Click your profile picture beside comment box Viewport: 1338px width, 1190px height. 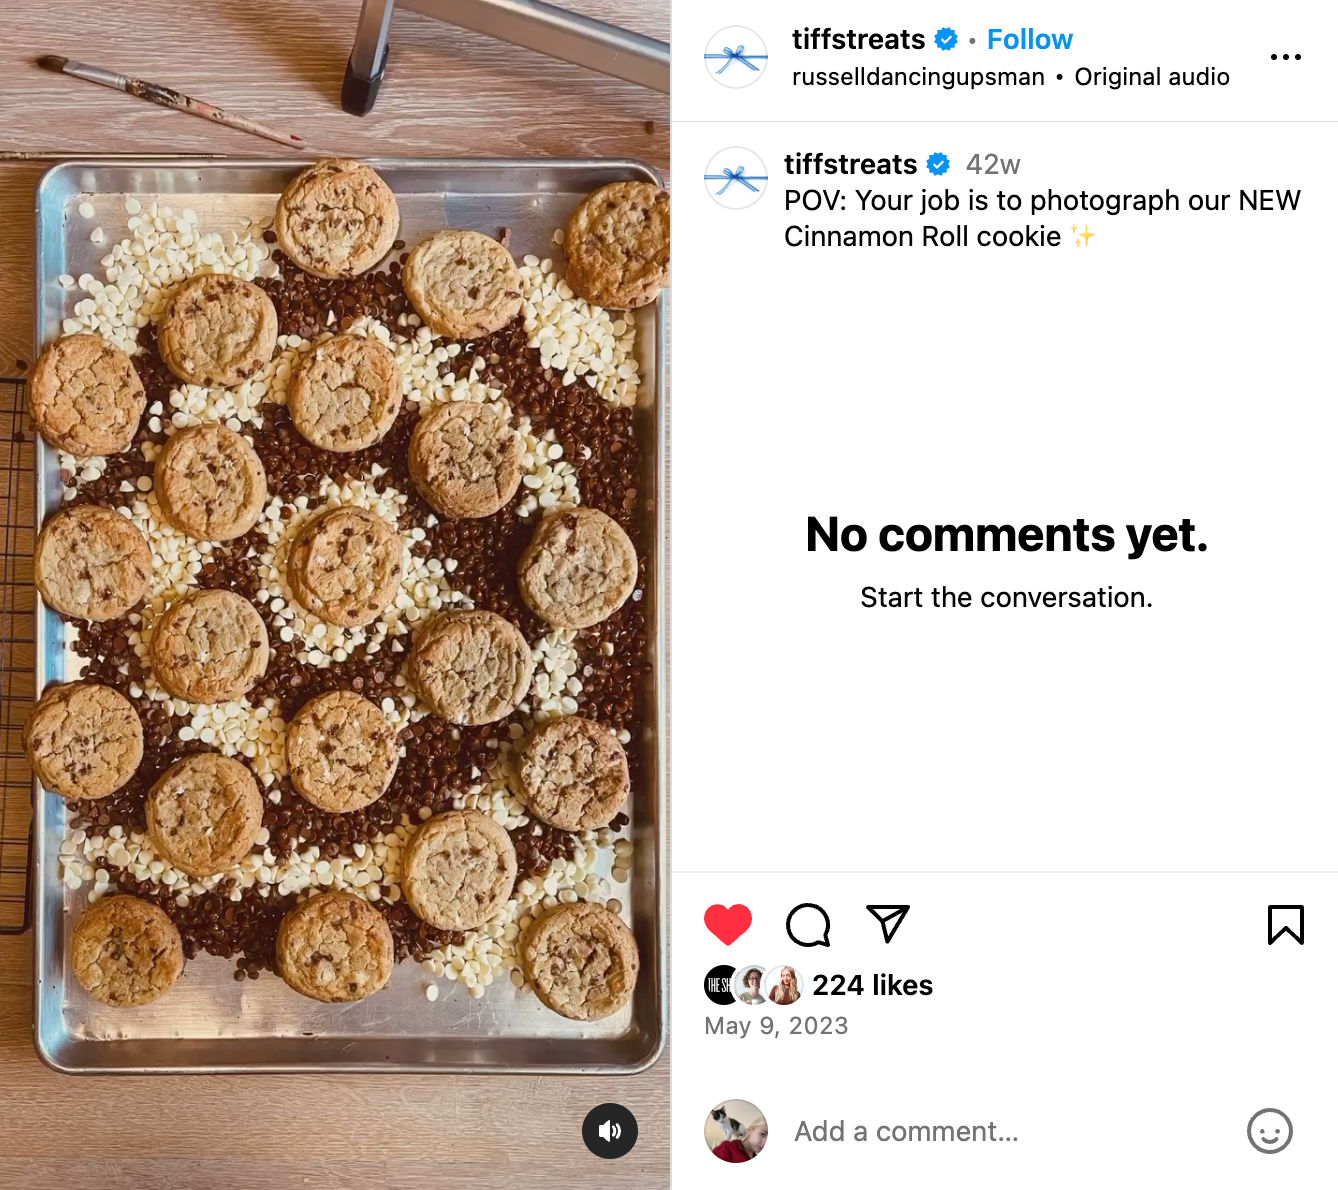click(x=736, y=1131)
